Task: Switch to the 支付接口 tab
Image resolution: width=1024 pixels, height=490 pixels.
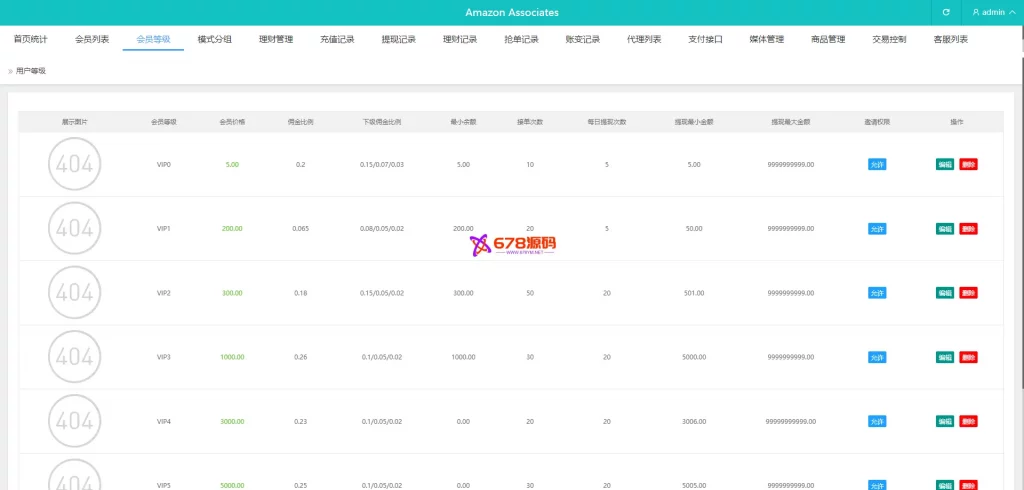Action: [x=705, y=39]
